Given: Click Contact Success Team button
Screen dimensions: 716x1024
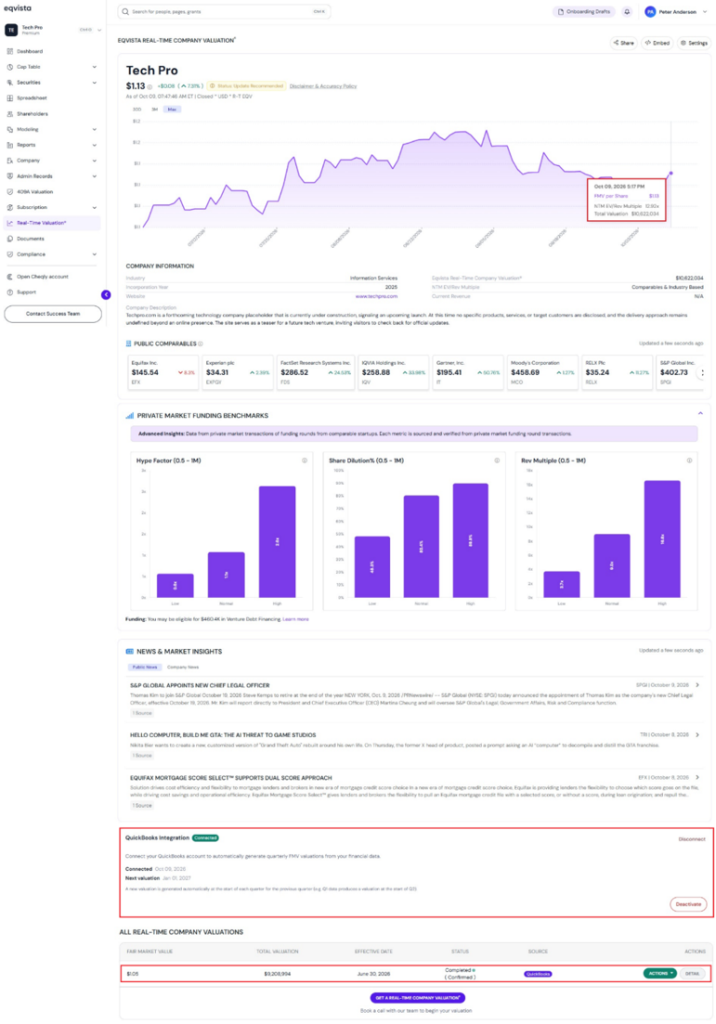Looking at the screenshot, I should 53,314.
